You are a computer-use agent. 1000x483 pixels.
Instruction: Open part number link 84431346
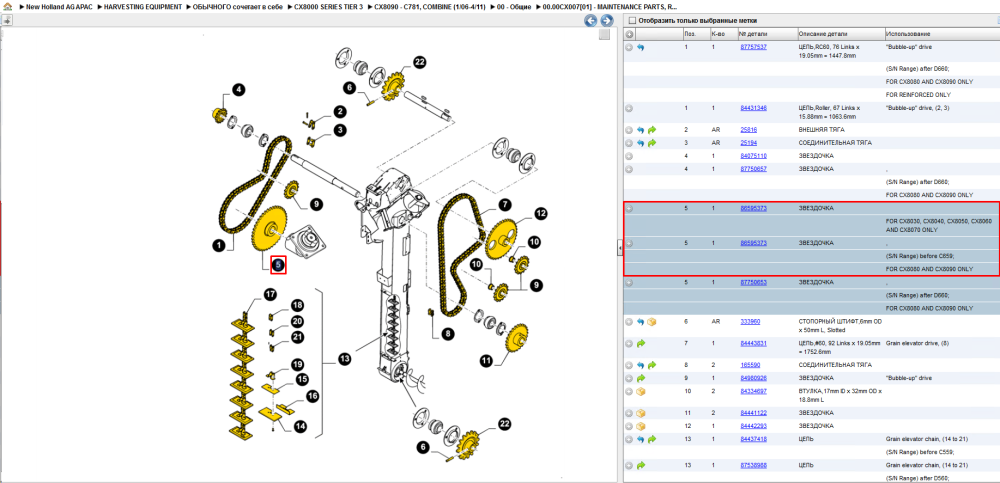(x=753, y=108)
